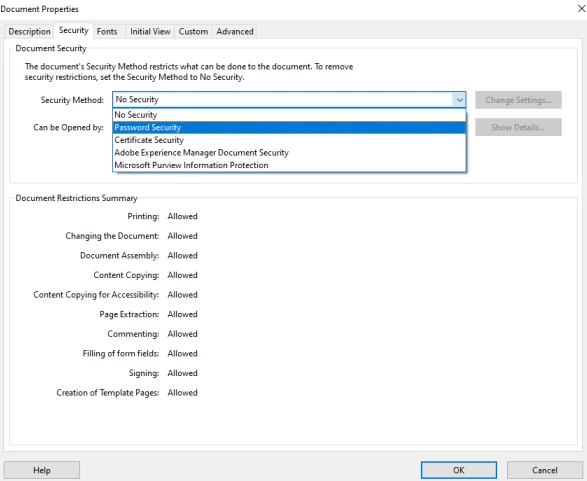Open Help for document properties
This screenshot has height=481, width=587.
pos(42,470)
